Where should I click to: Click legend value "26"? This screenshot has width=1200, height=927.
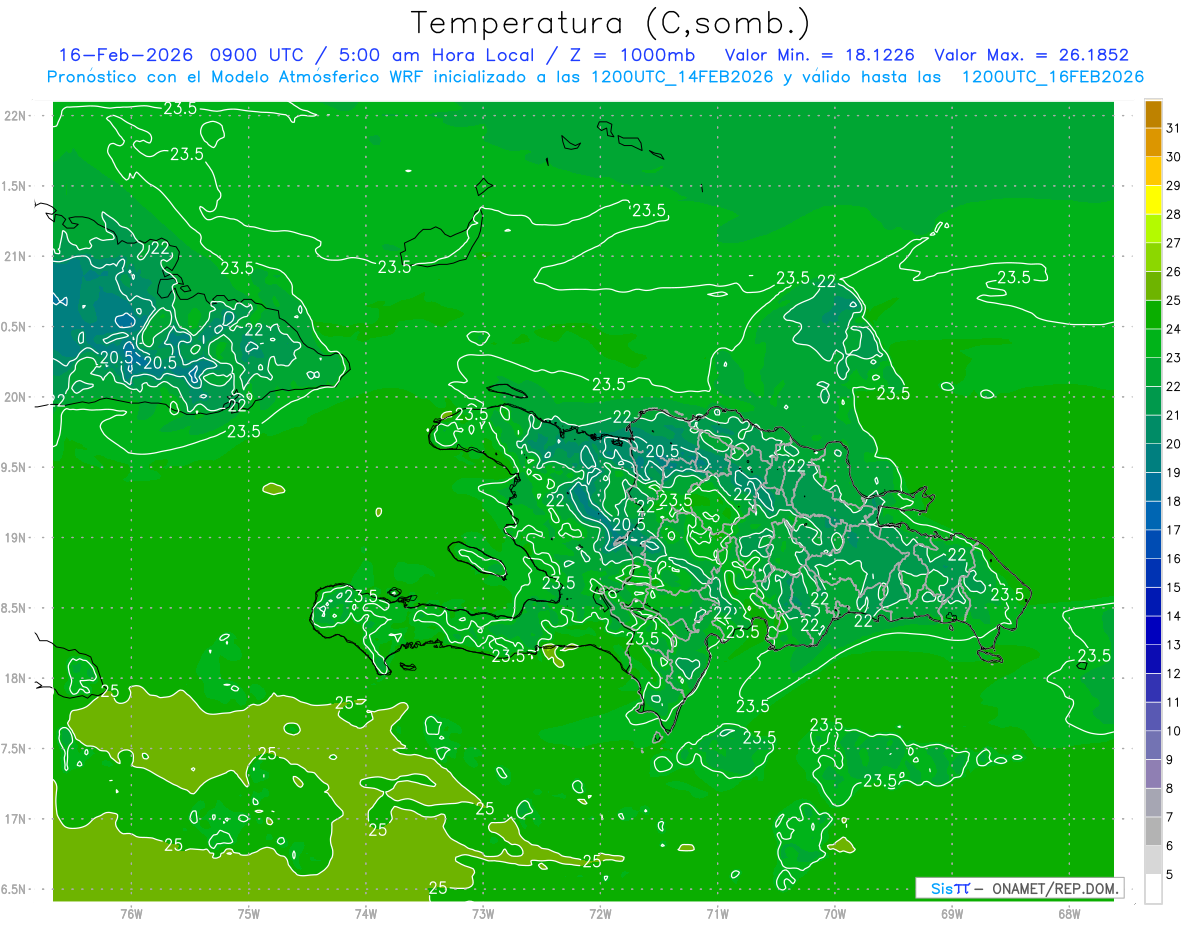(1174, 272)
